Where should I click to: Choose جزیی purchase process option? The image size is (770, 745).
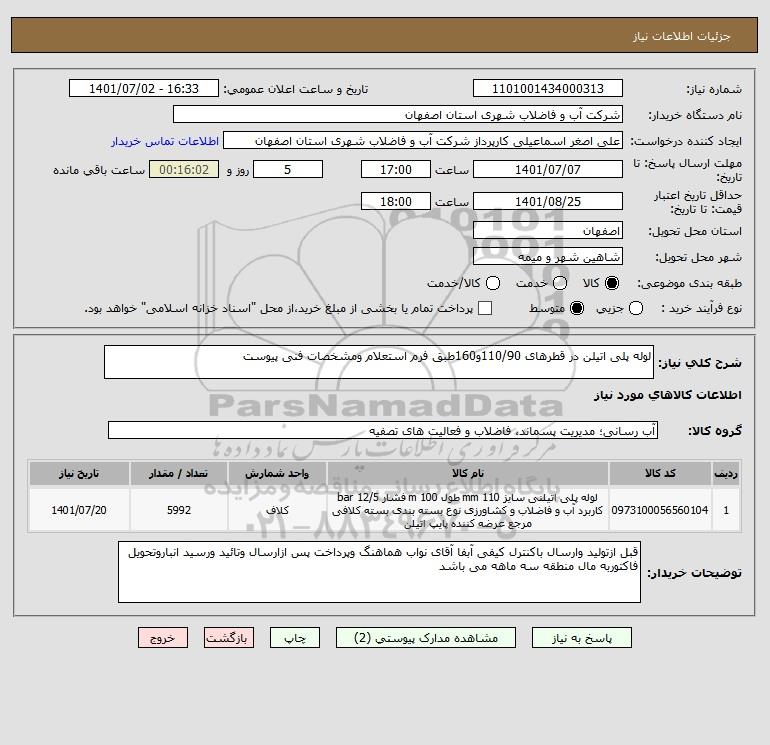pos(636,308)
